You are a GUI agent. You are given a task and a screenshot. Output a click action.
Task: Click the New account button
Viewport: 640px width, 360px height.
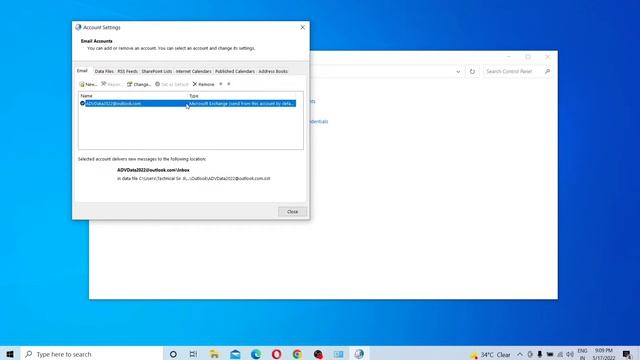[88, 84]
